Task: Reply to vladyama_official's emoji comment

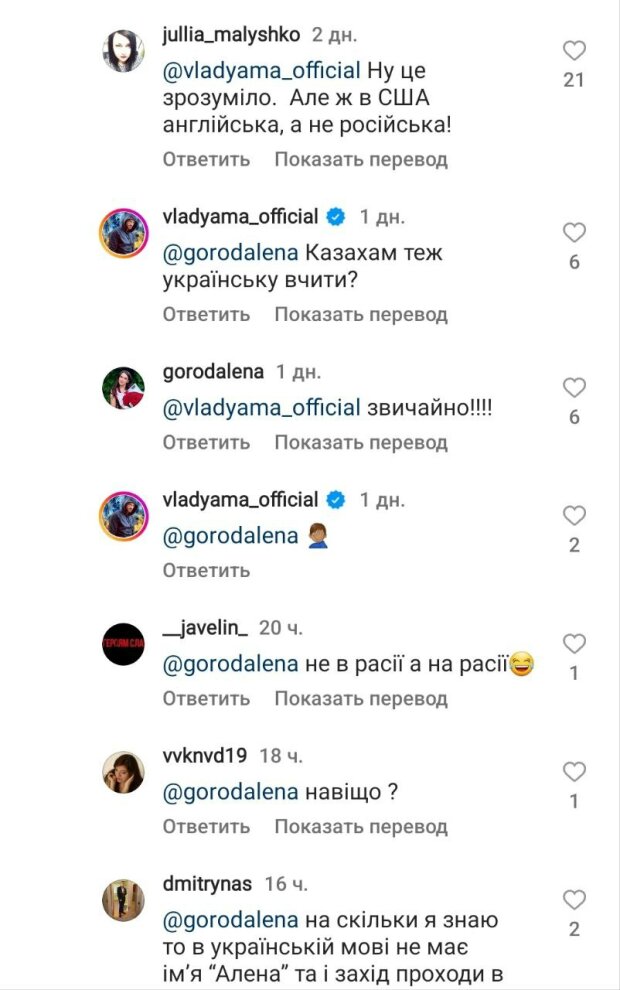Action: (206, 571)
